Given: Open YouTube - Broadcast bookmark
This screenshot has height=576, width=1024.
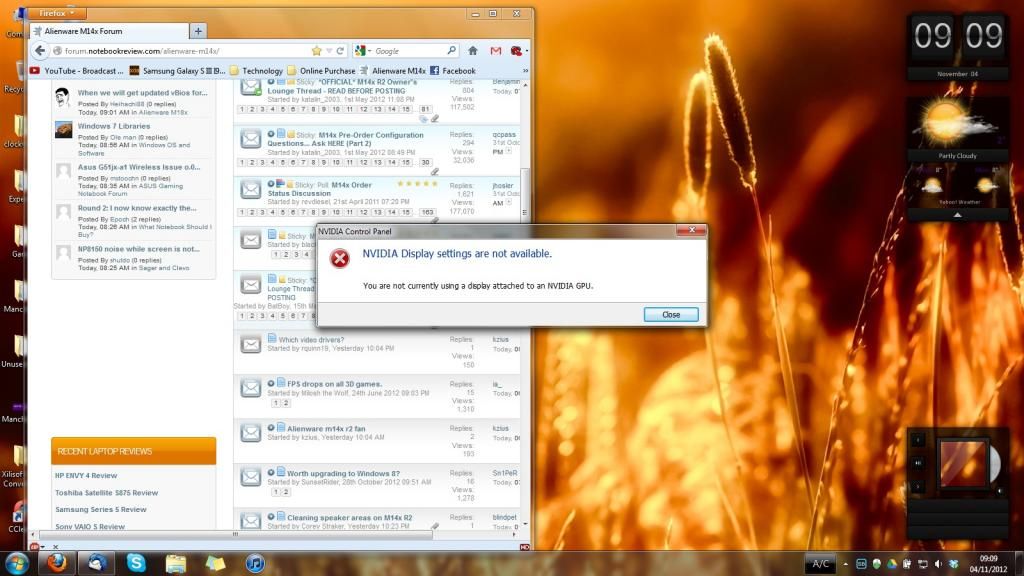Looking at the screenshot, I should [x=76, y=71].
